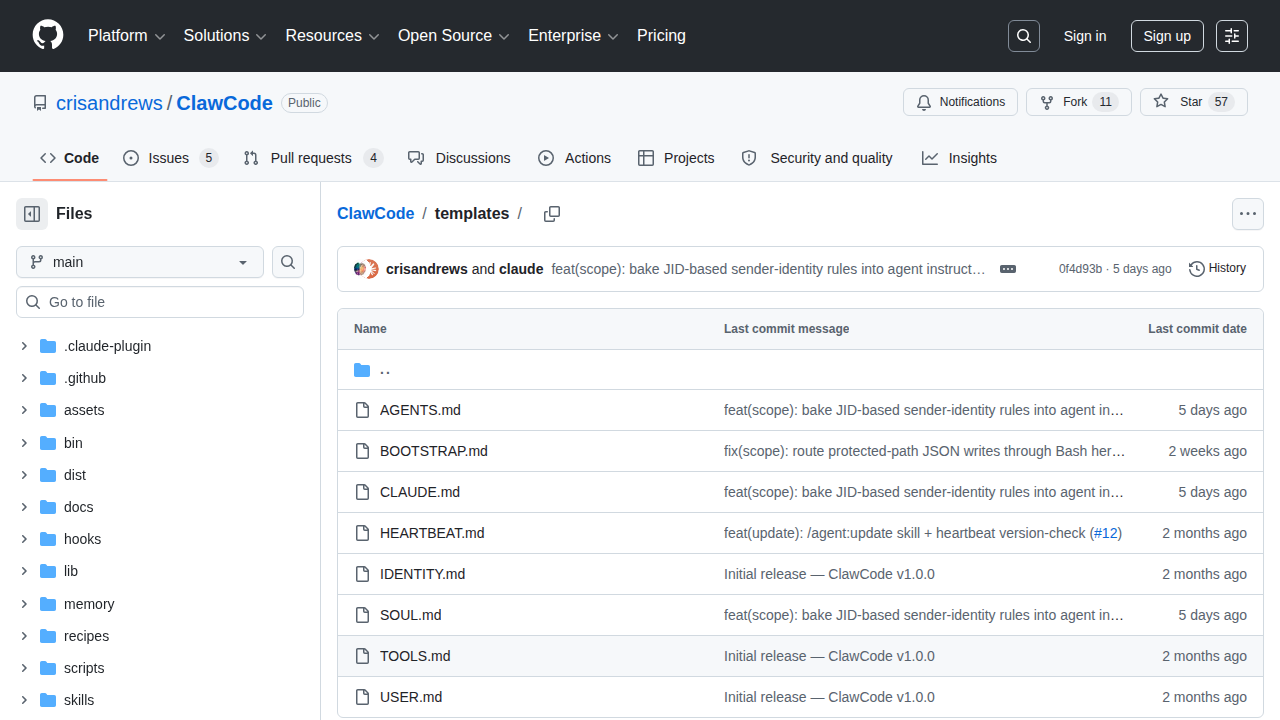Click the AGENTS.md file icon

pyautogui.click(x=362, y=410)
